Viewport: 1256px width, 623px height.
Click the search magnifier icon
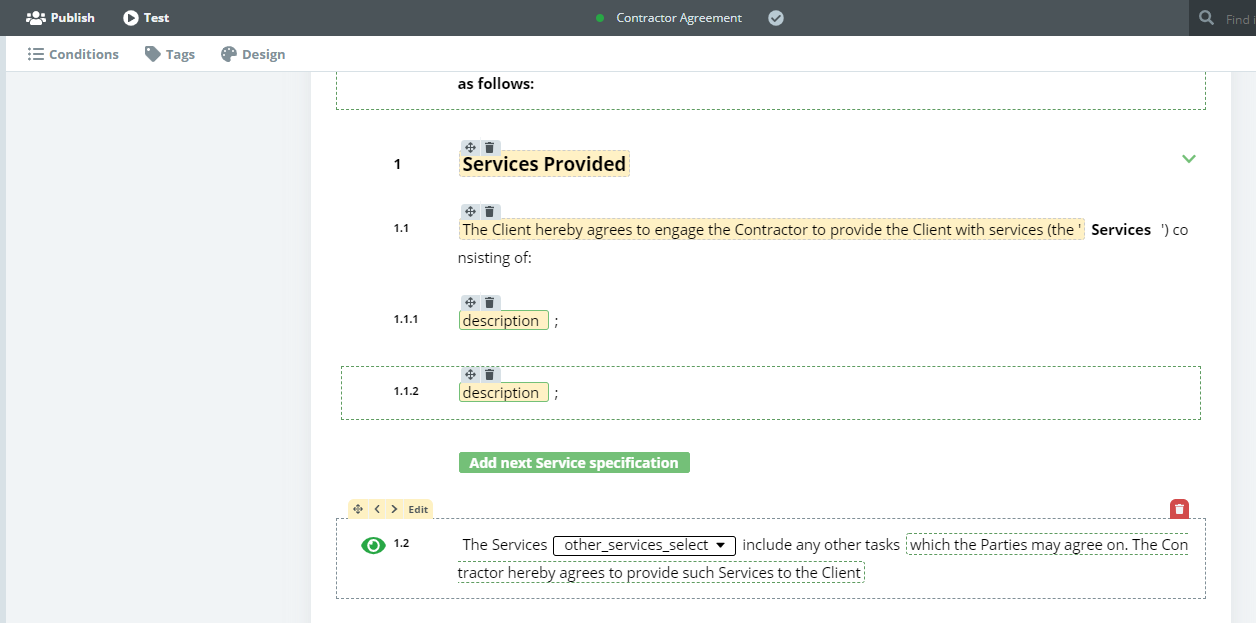(x=1207, y=18)
